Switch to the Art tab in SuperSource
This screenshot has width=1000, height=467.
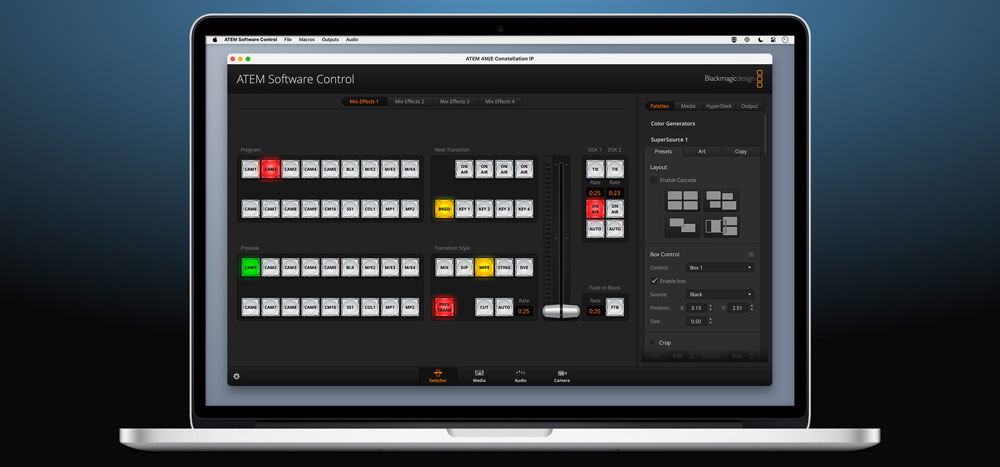702,152
